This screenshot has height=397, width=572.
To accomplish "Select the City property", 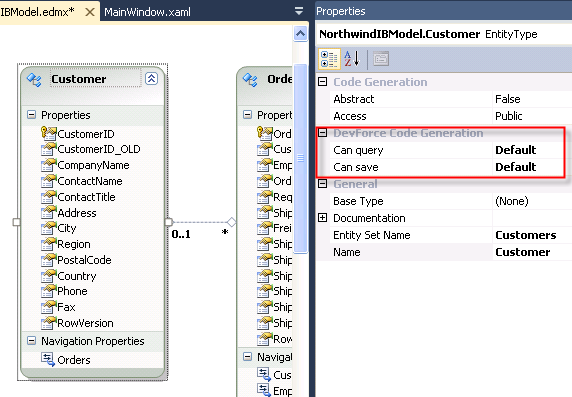I will [x=67, y=228].
